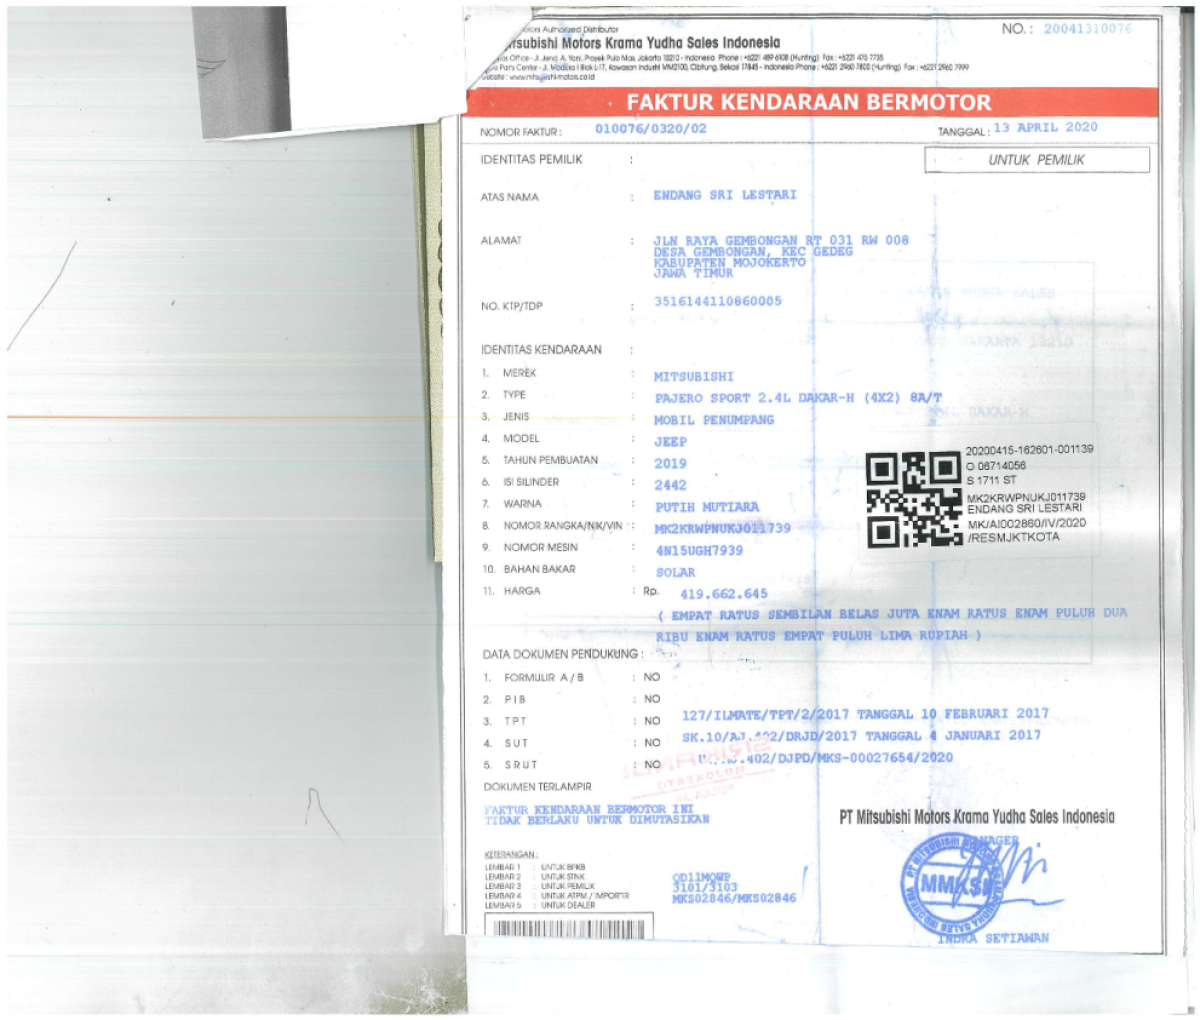
Task: Click address line "KABUPATEN MOJOKERTO"
Action: point(730,262)
